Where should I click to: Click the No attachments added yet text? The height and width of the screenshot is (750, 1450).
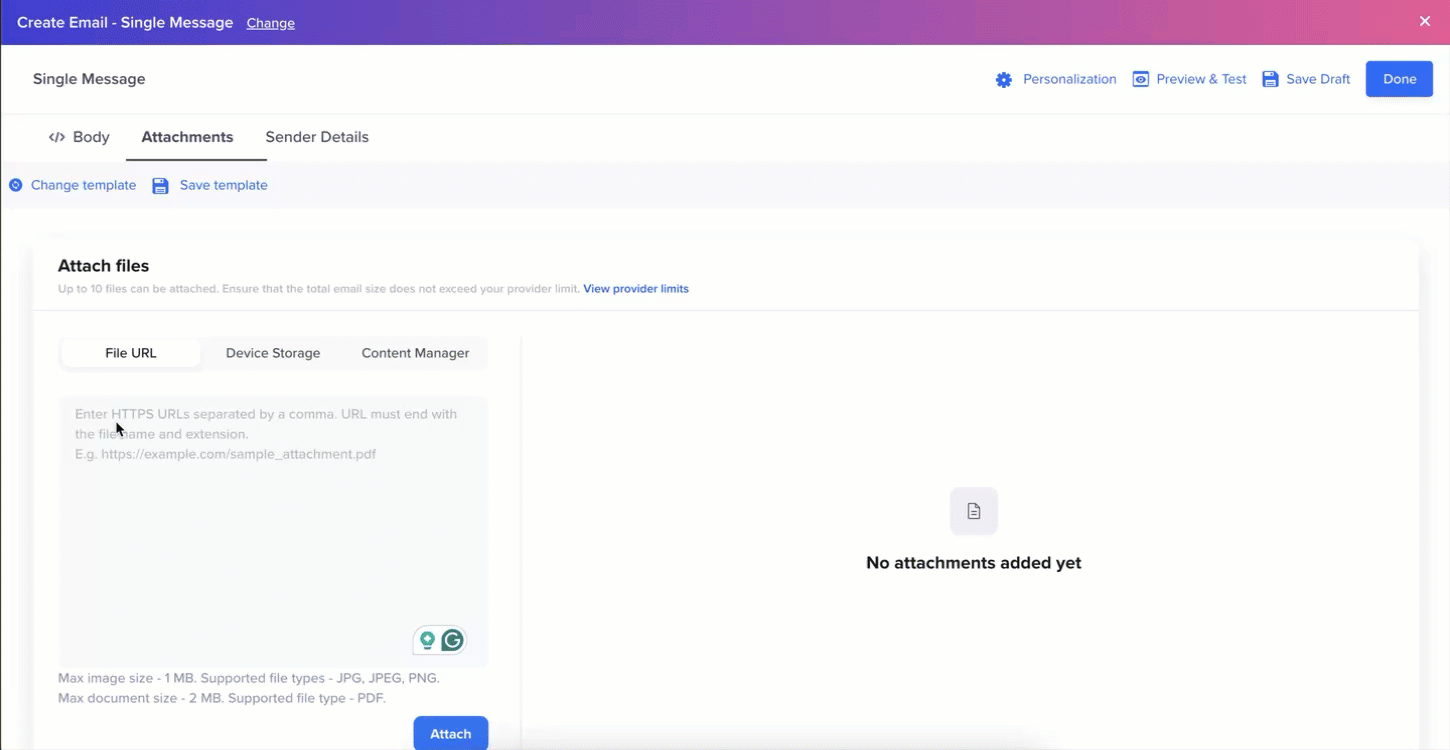974,563
